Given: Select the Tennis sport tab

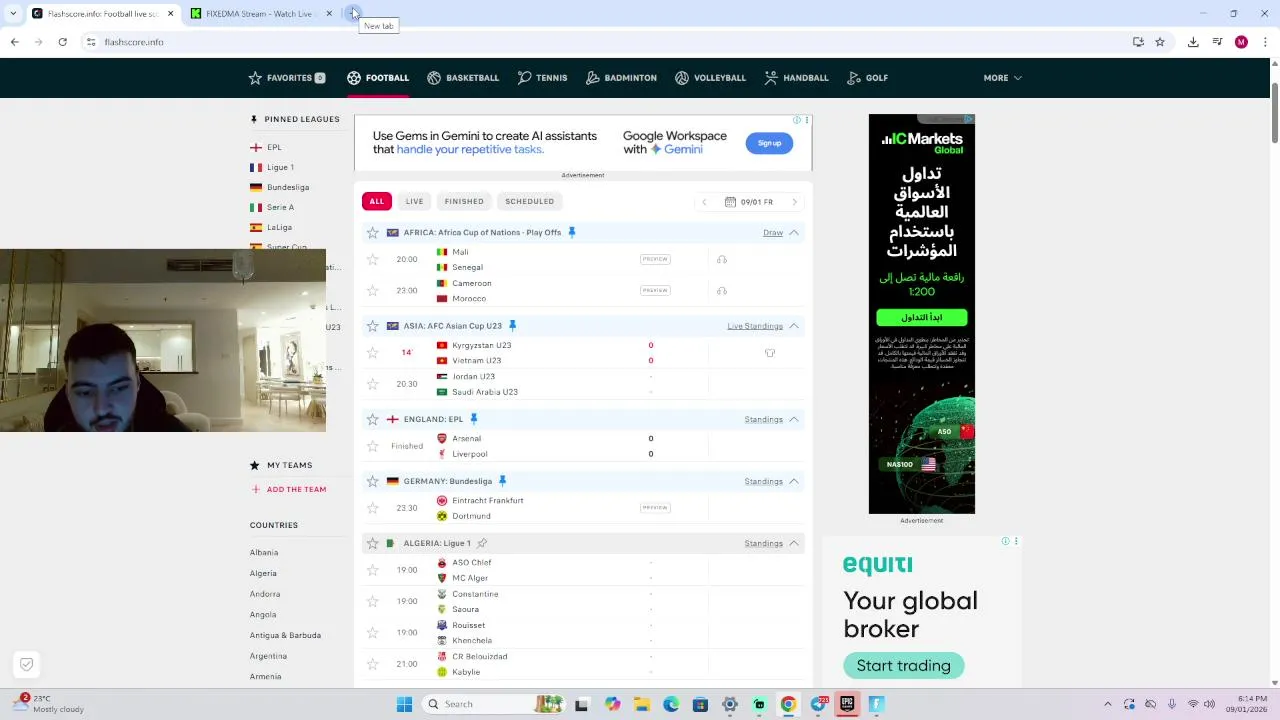Looking at the screenshot, I should [542, 78].
